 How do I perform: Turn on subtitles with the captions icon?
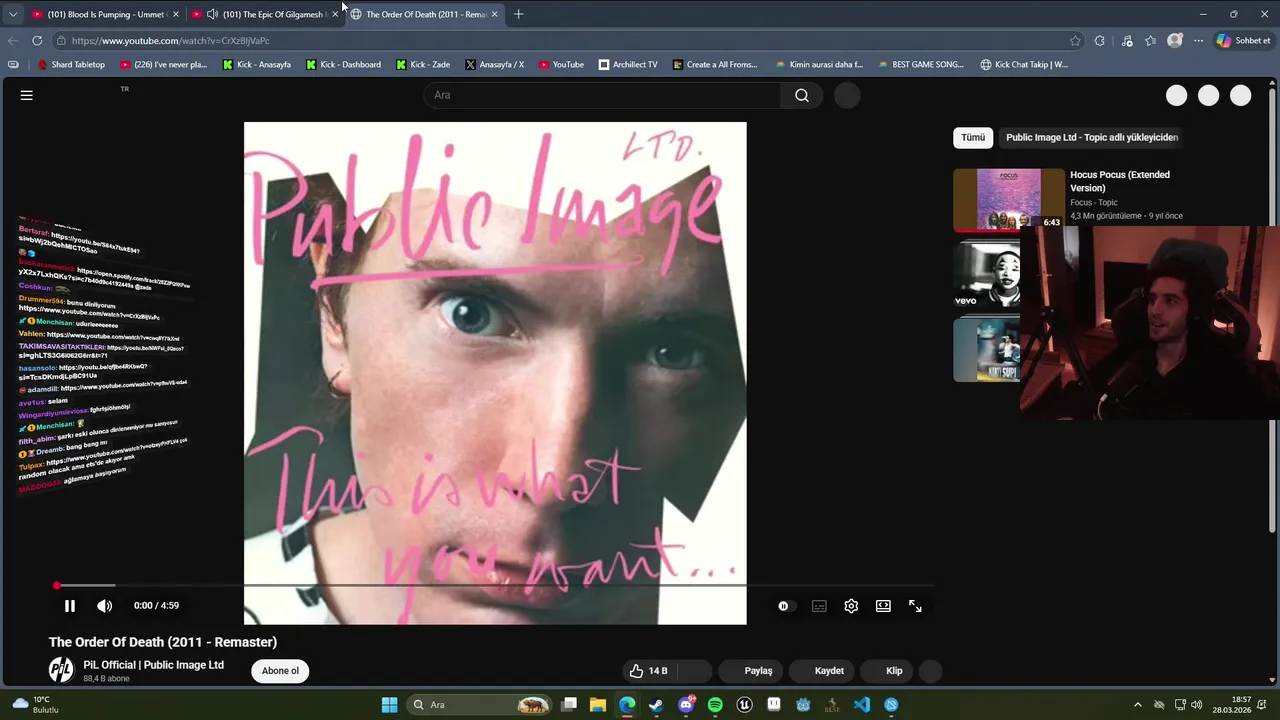pos(819,606)
